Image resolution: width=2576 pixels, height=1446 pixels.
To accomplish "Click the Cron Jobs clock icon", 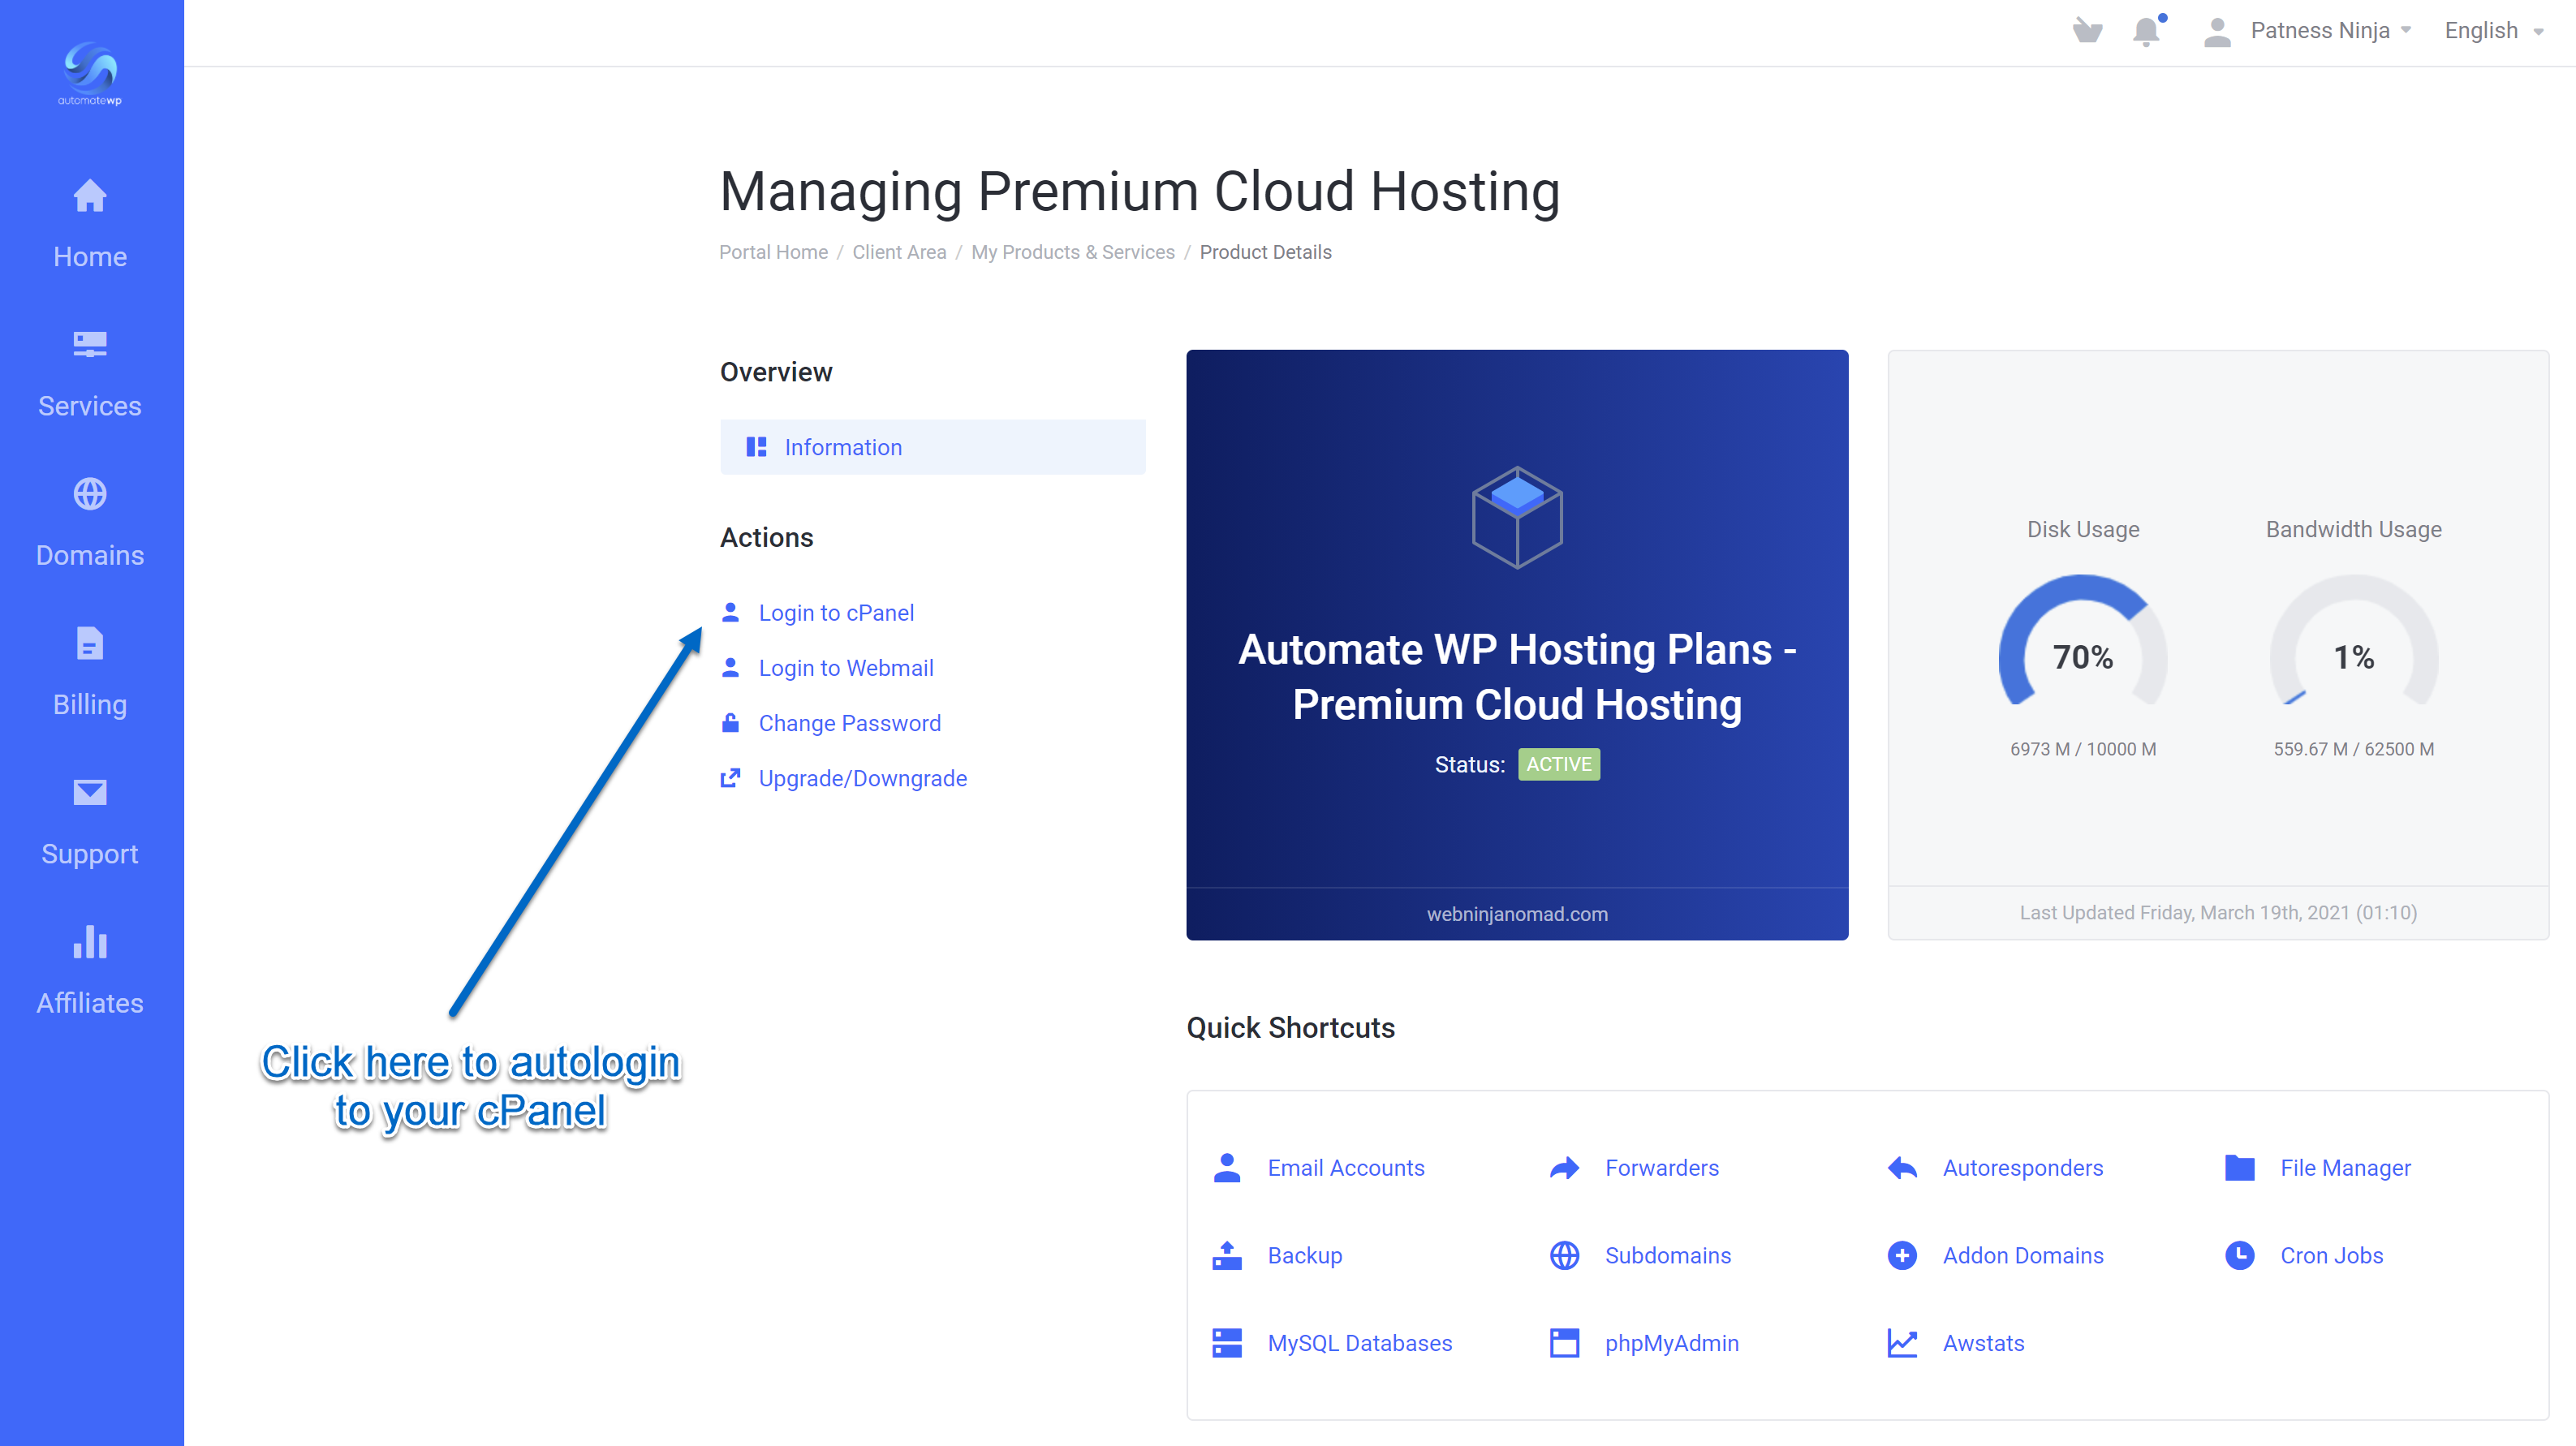I will [2240, 1255].
